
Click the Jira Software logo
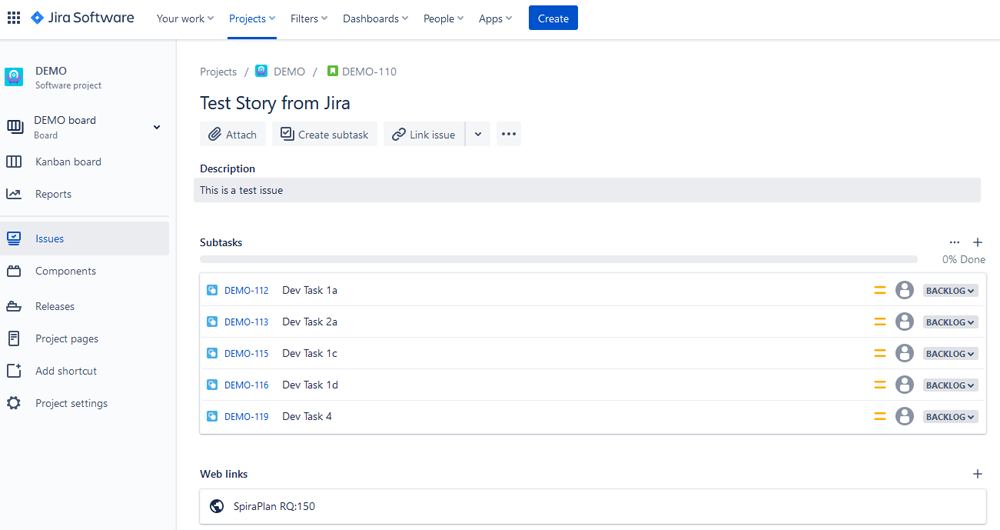click(x=82, y=18)
